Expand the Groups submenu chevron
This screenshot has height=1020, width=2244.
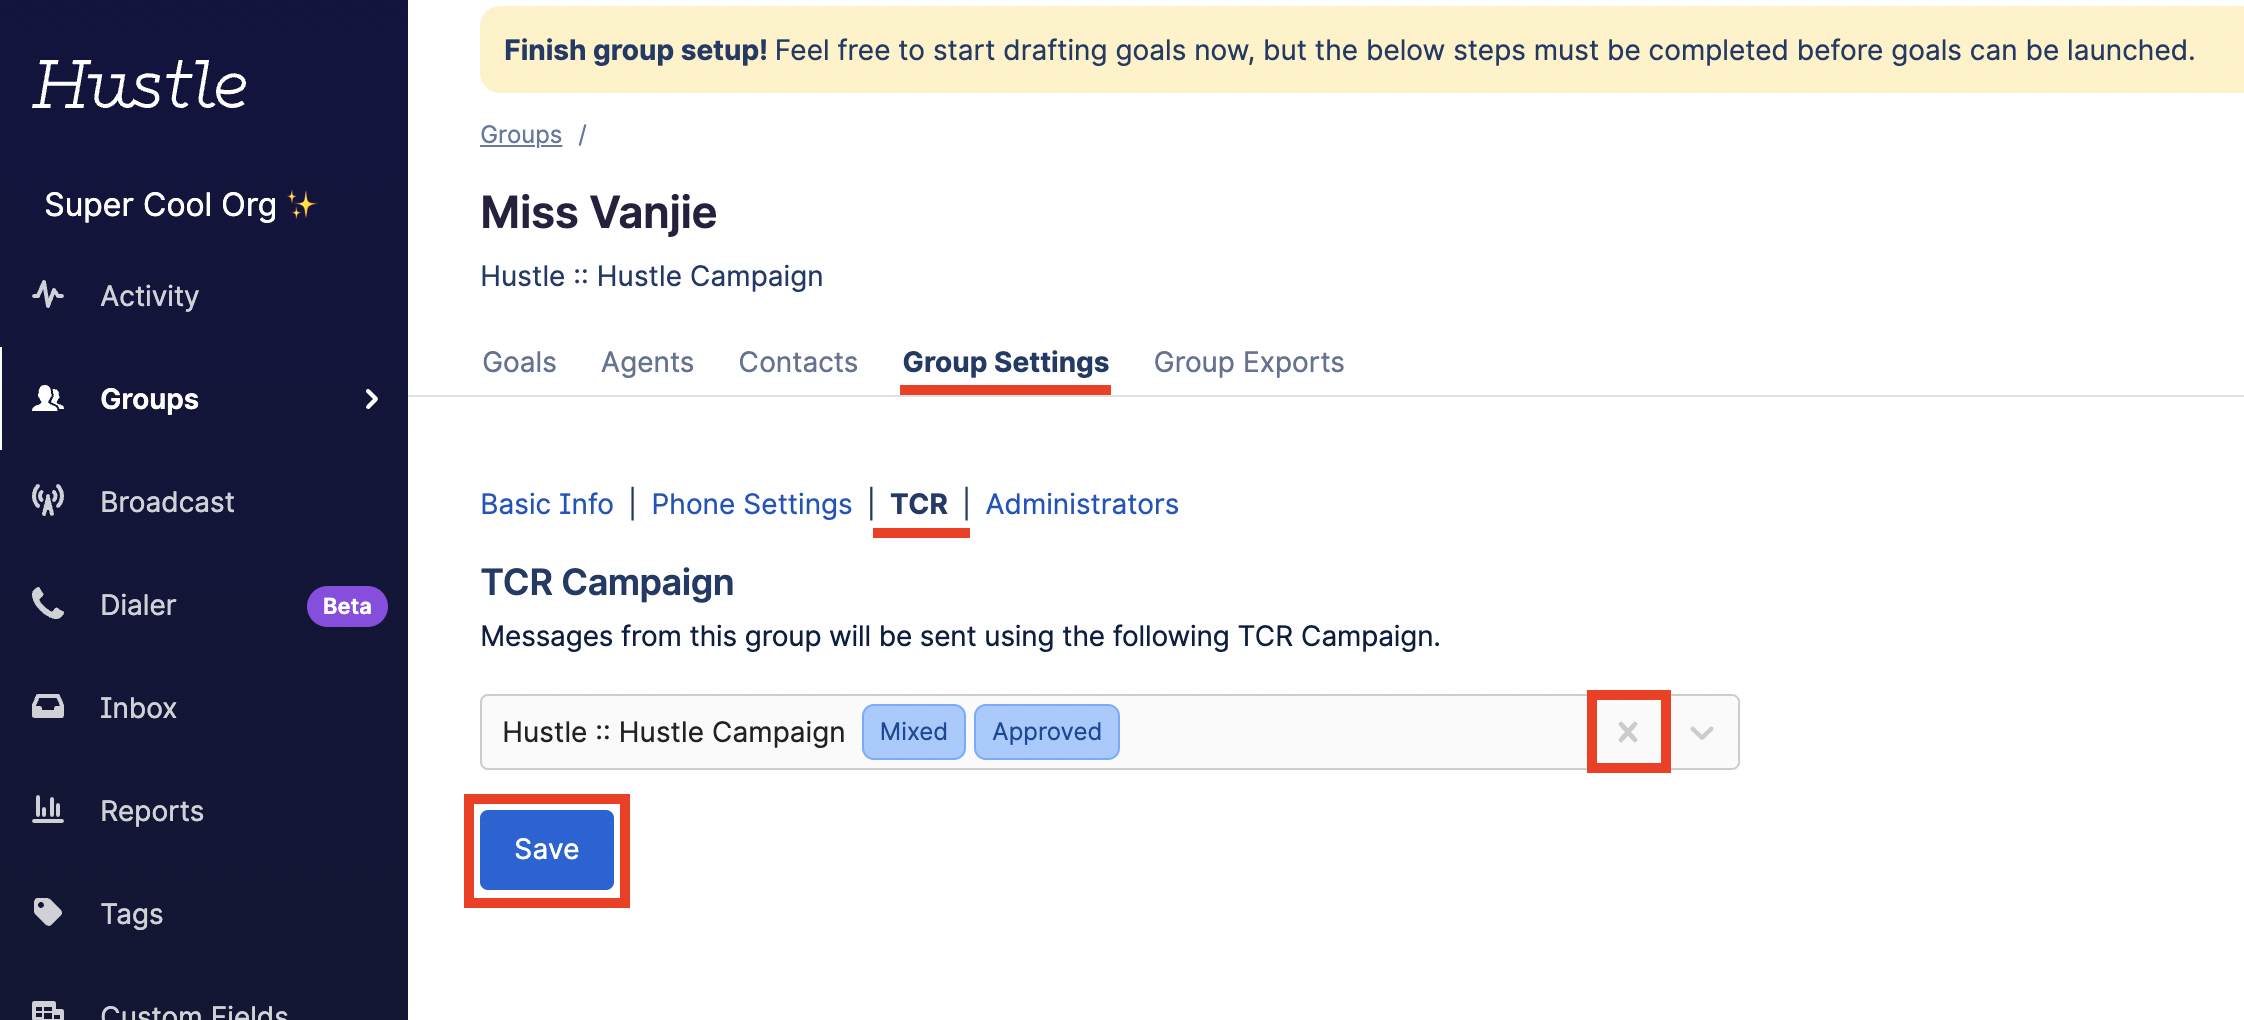point(372,399)
